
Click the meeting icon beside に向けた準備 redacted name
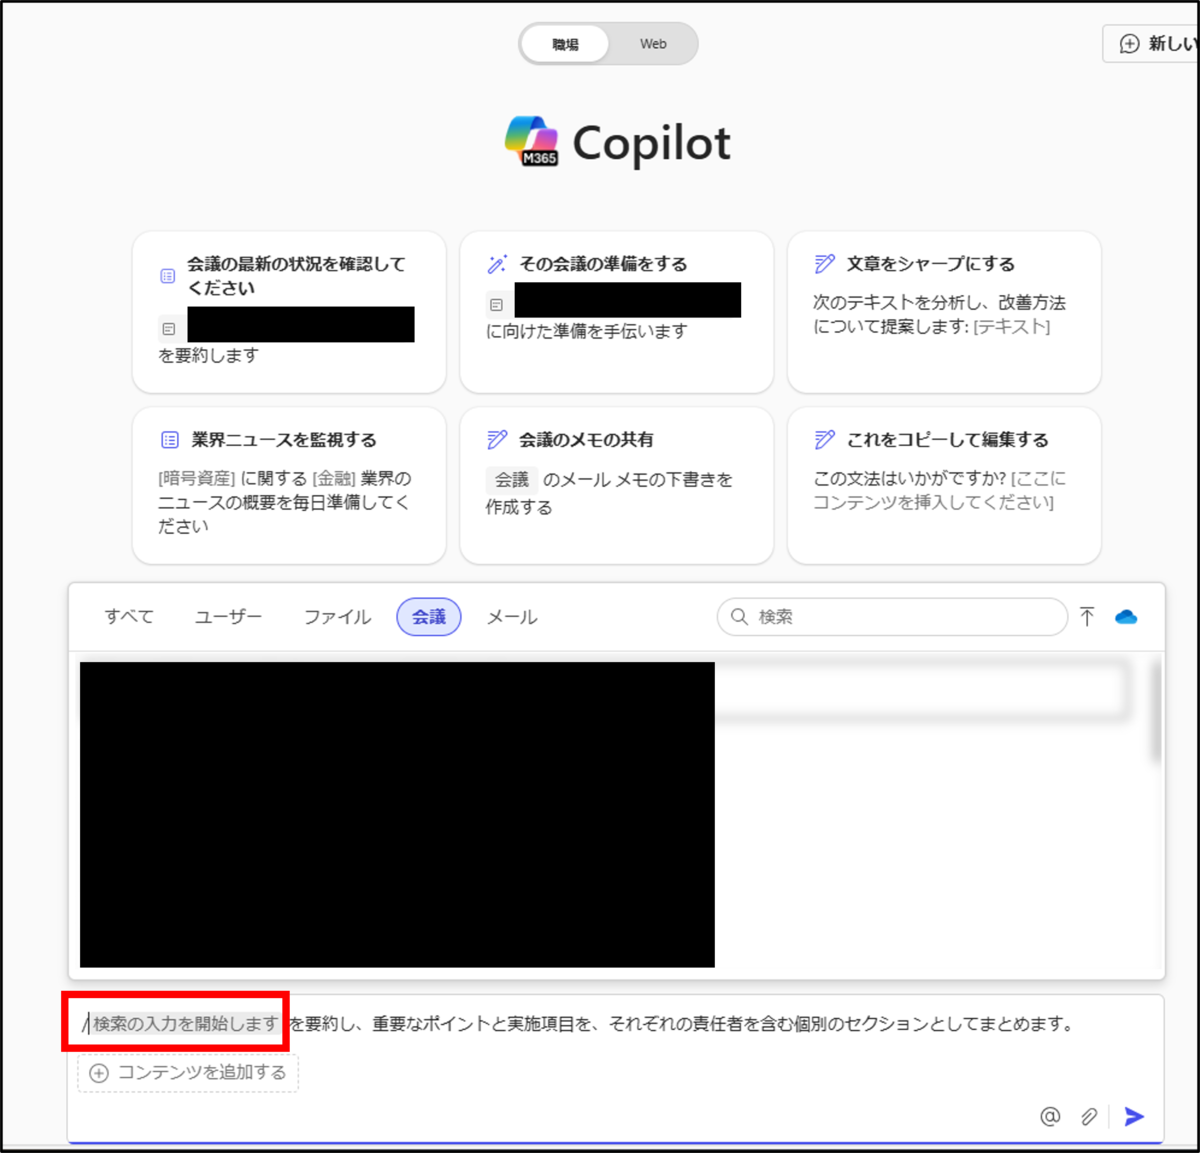click(x=496, y=304)
